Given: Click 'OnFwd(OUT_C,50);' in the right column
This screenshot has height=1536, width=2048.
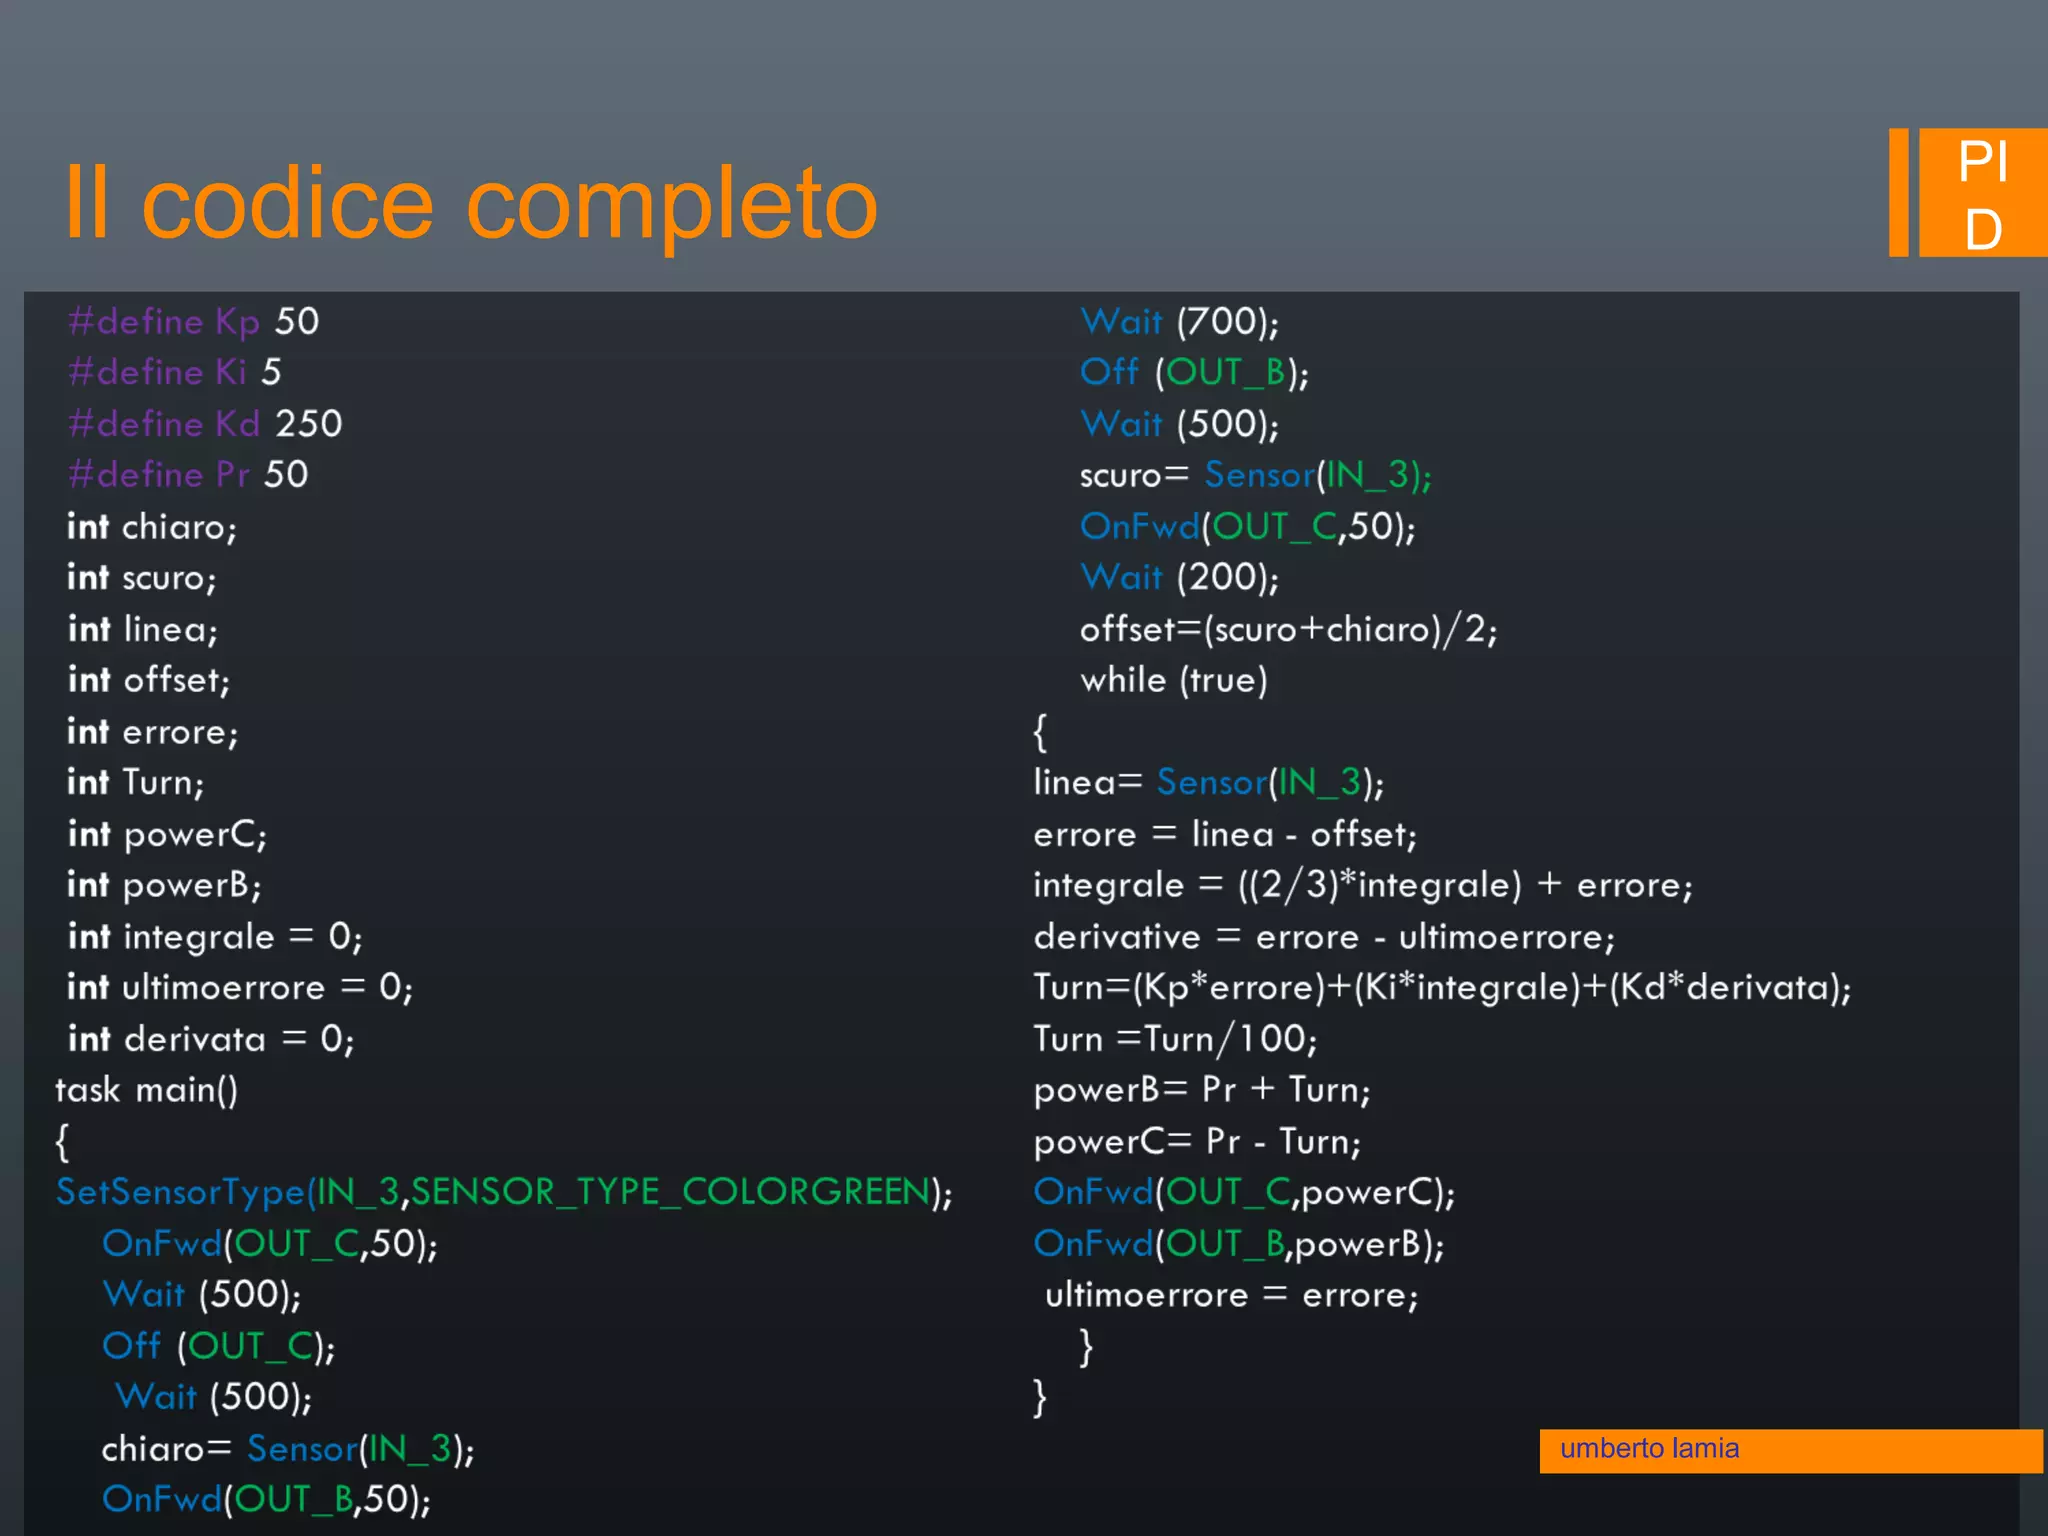Looking at the screenshot, I should click(x=1248, y=527).
